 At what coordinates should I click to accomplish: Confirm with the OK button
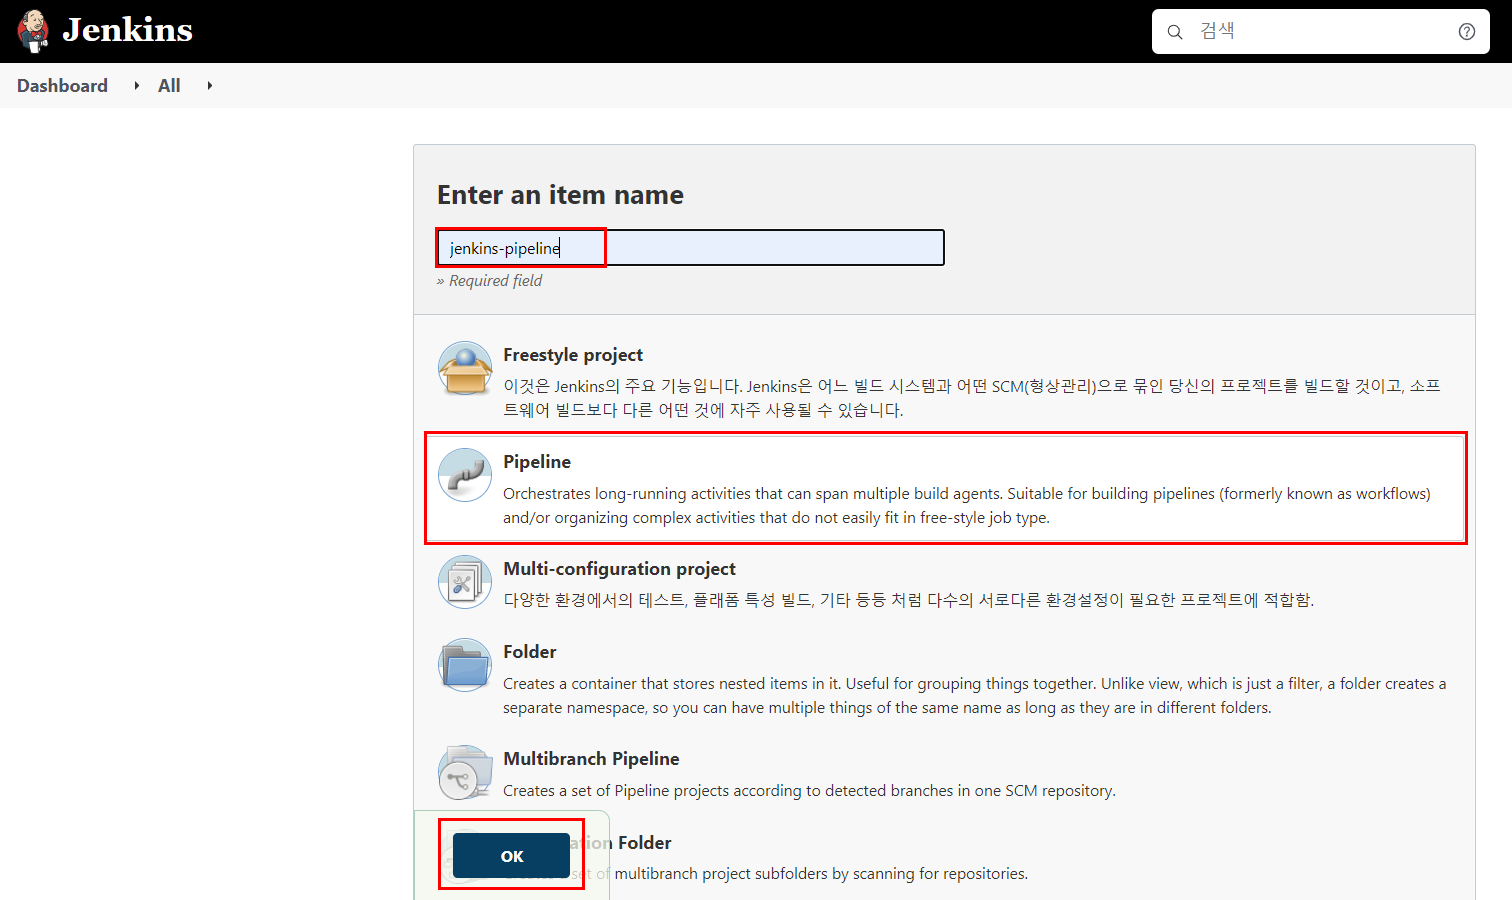point(511,856)
